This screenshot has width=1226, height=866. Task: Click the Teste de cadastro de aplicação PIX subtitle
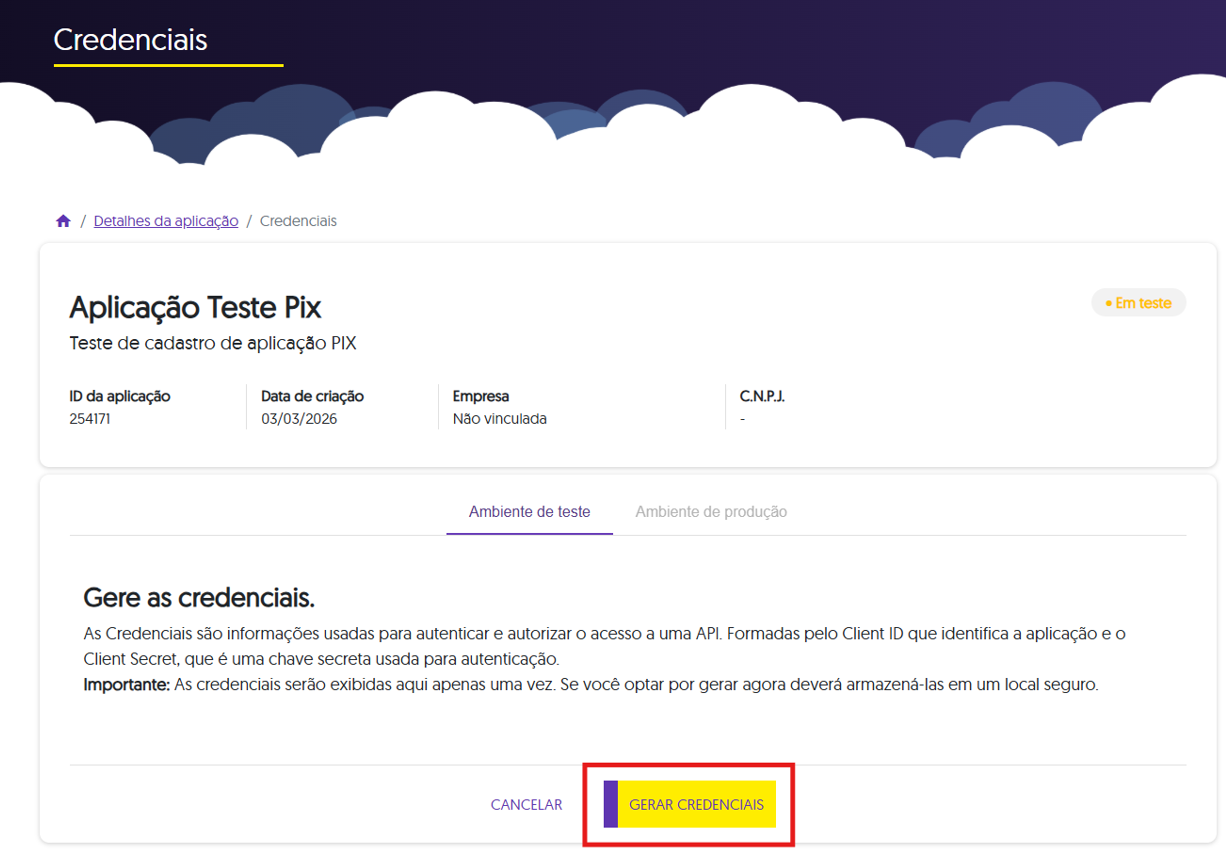coord(213,344)
